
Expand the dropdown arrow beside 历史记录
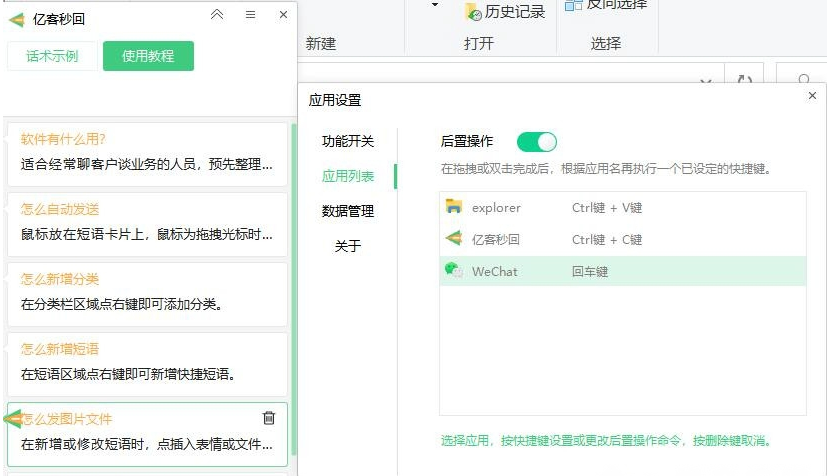pos(435,5)
